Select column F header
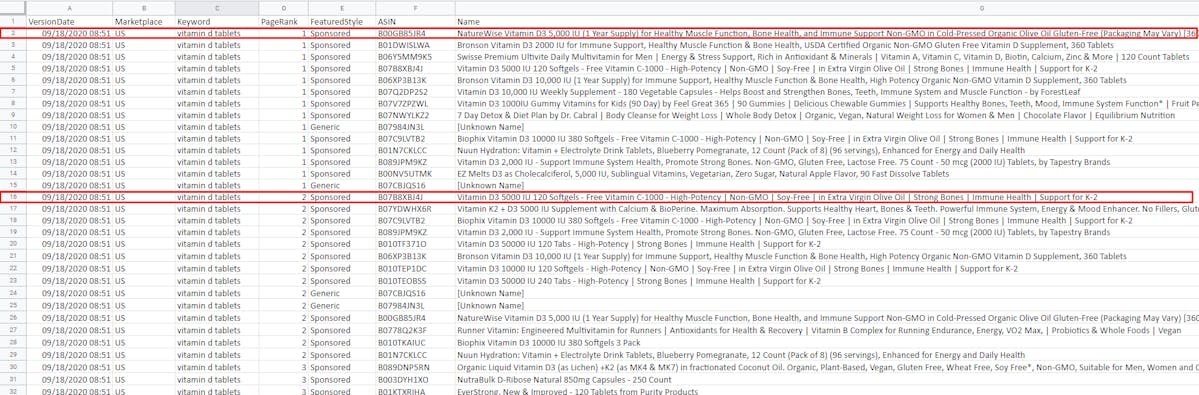 (415, 8)
